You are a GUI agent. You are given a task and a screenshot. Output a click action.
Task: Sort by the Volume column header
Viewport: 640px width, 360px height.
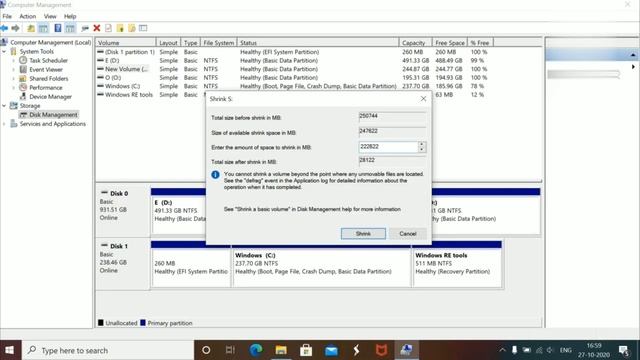[126, 42]
